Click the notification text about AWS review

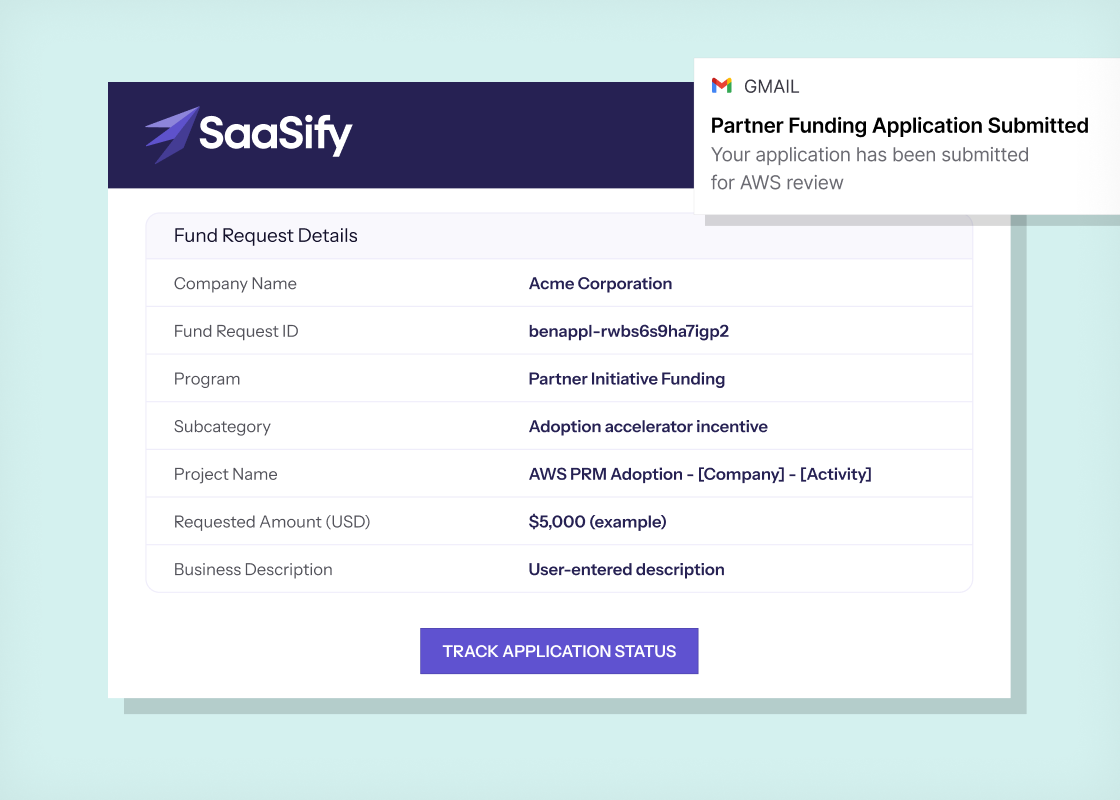(x=869, y=169)
